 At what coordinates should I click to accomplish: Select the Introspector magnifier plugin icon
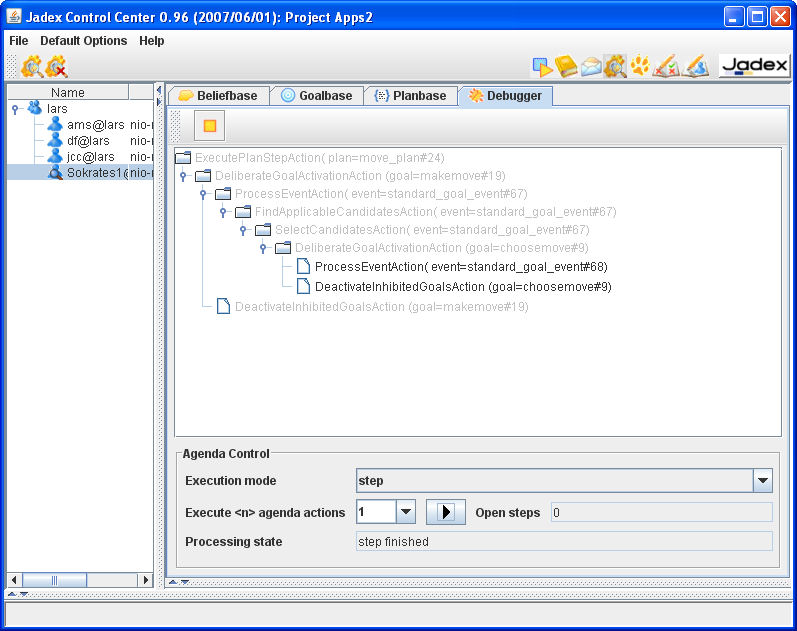tap(615, 67)
